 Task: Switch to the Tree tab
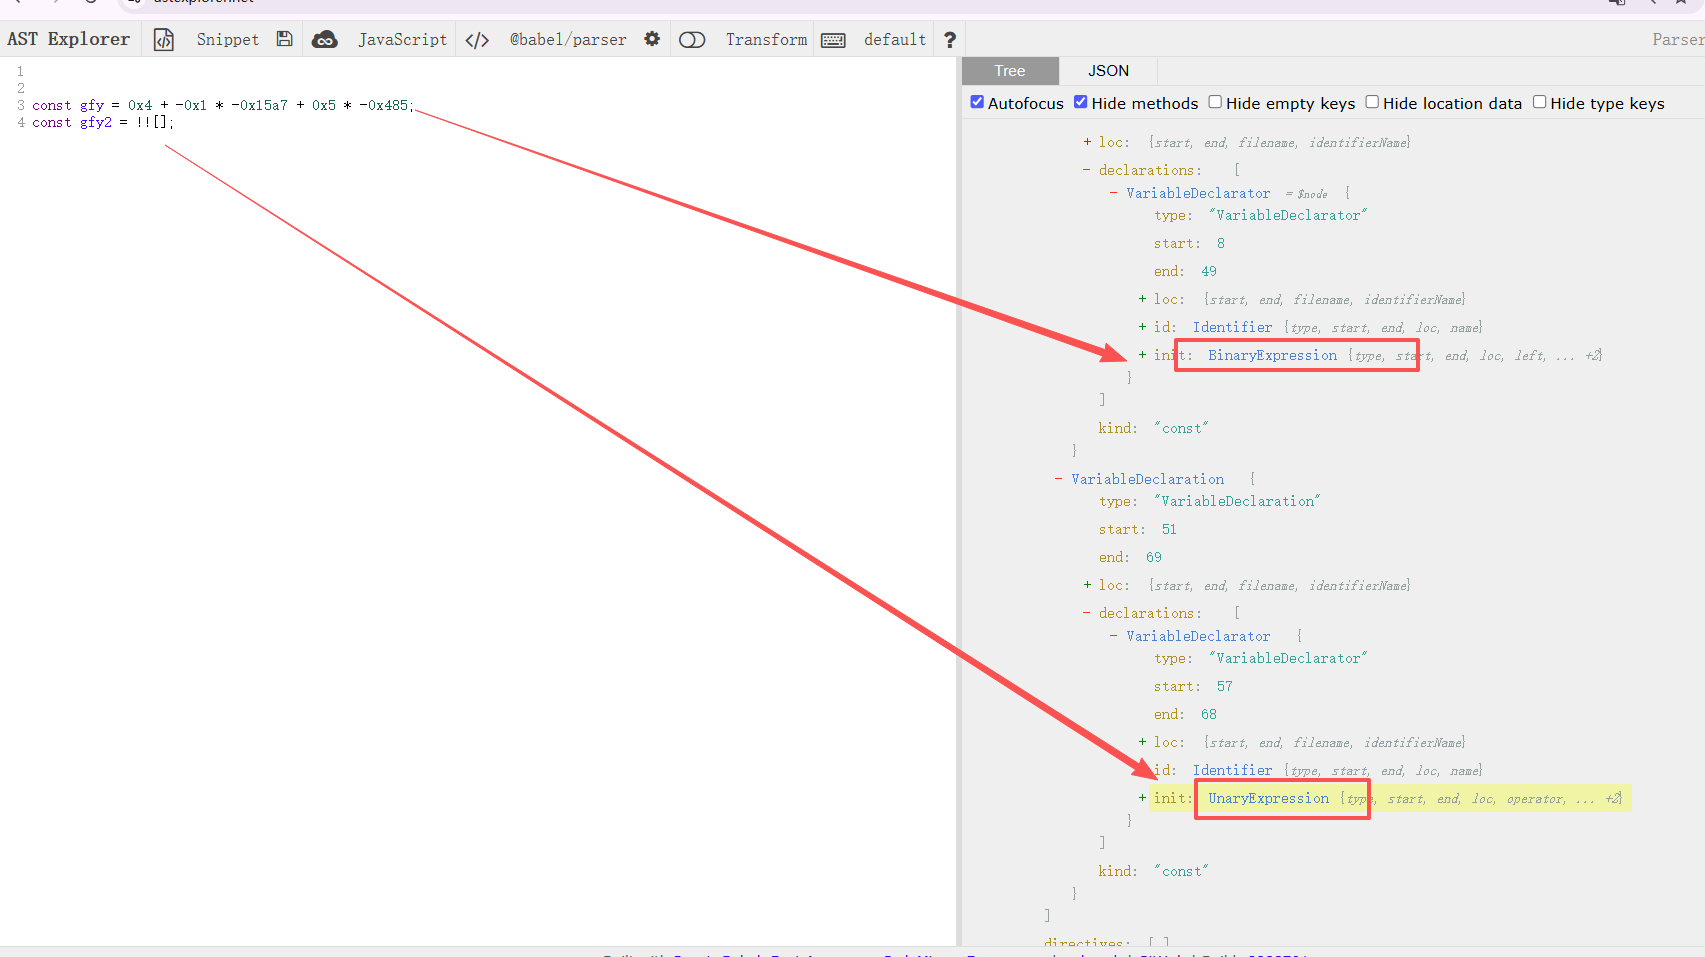tap(1010, 71)
